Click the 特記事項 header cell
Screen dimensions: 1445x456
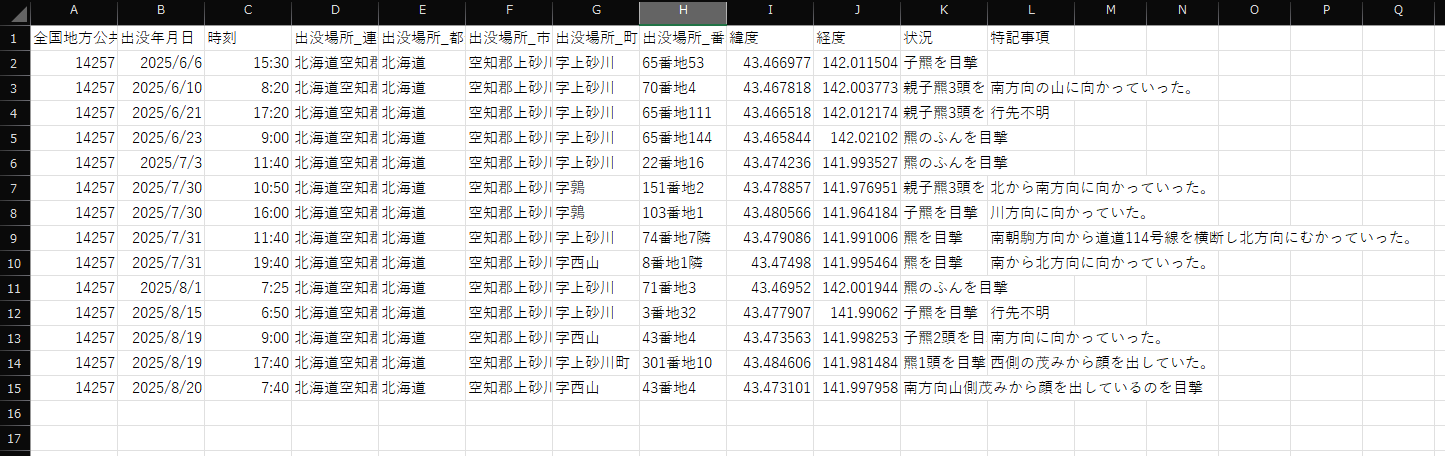1030,38
